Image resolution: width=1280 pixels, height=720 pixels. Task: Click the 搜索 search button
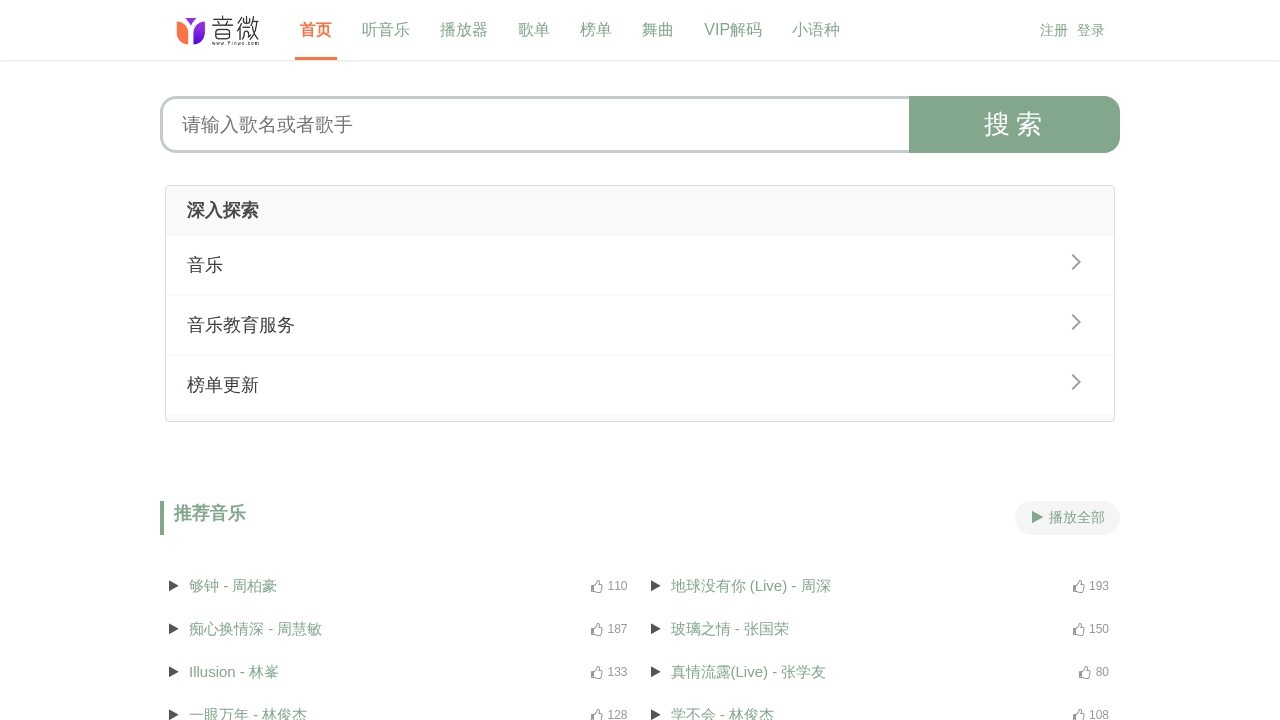(x=1013, y=124)
